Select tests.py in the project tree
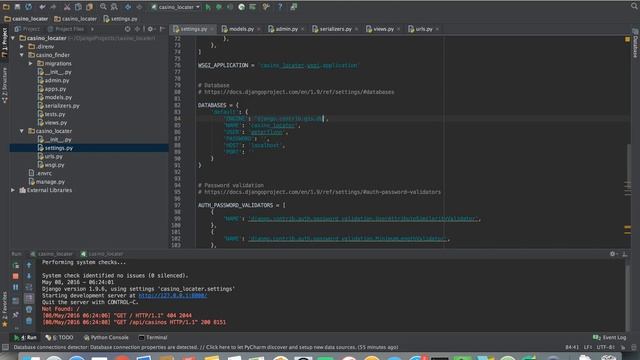Viewport: 640px width, 360px height. click(51, 114)
